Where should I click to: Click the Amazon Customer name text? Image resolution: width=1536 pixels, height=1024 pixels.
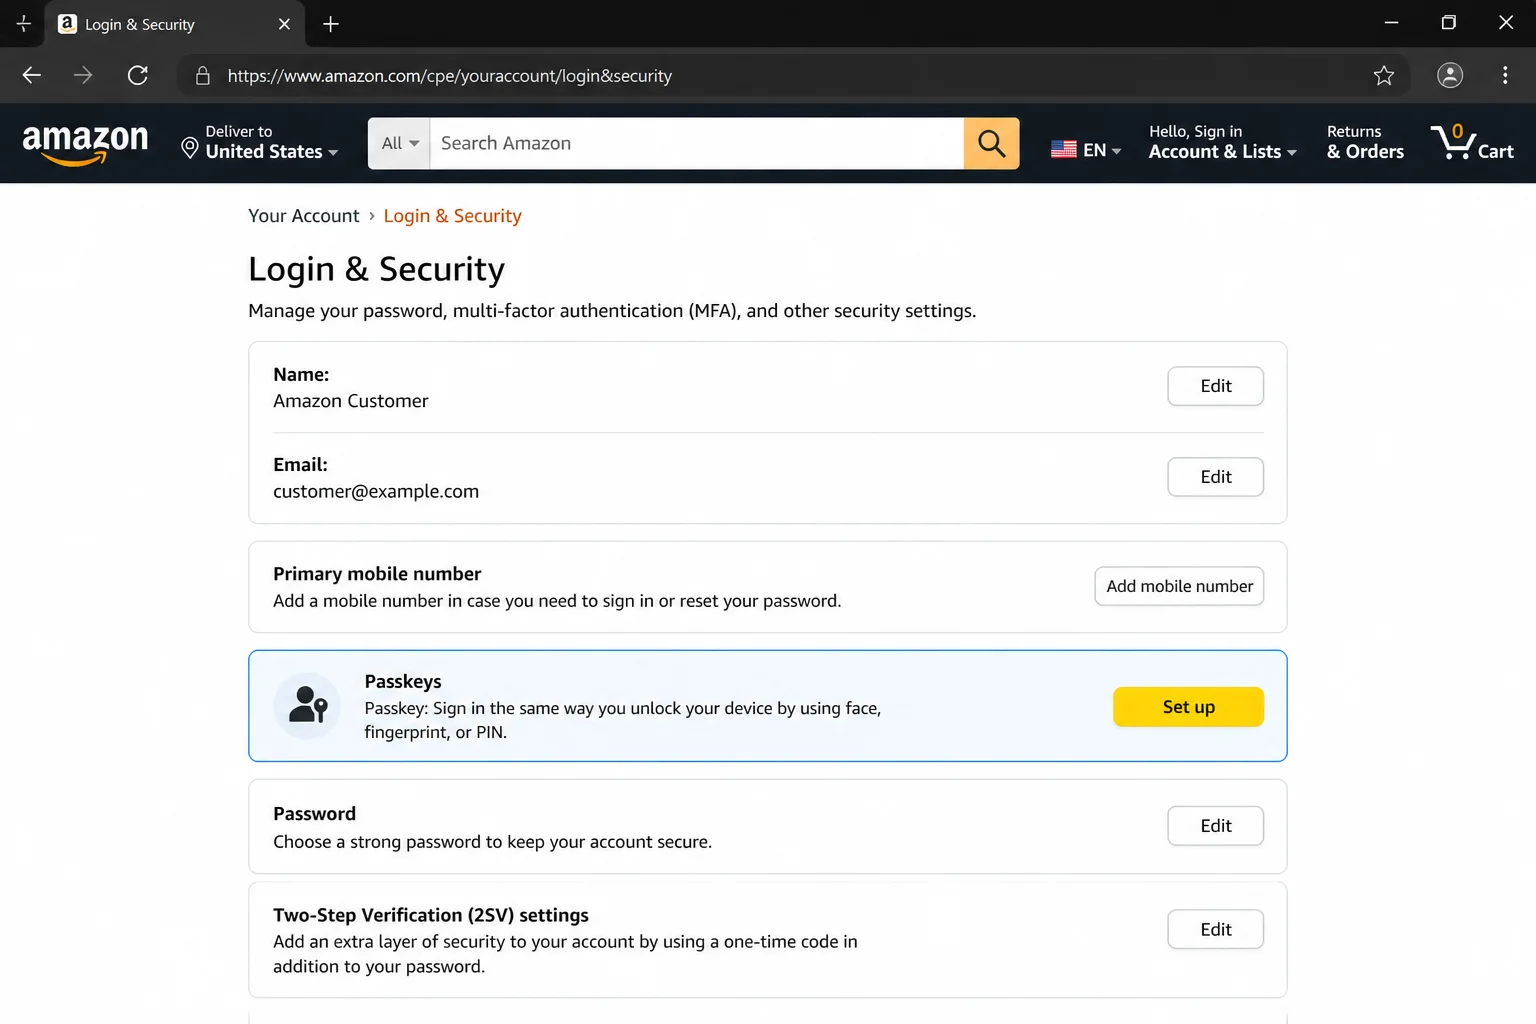(x=351, y=401)
